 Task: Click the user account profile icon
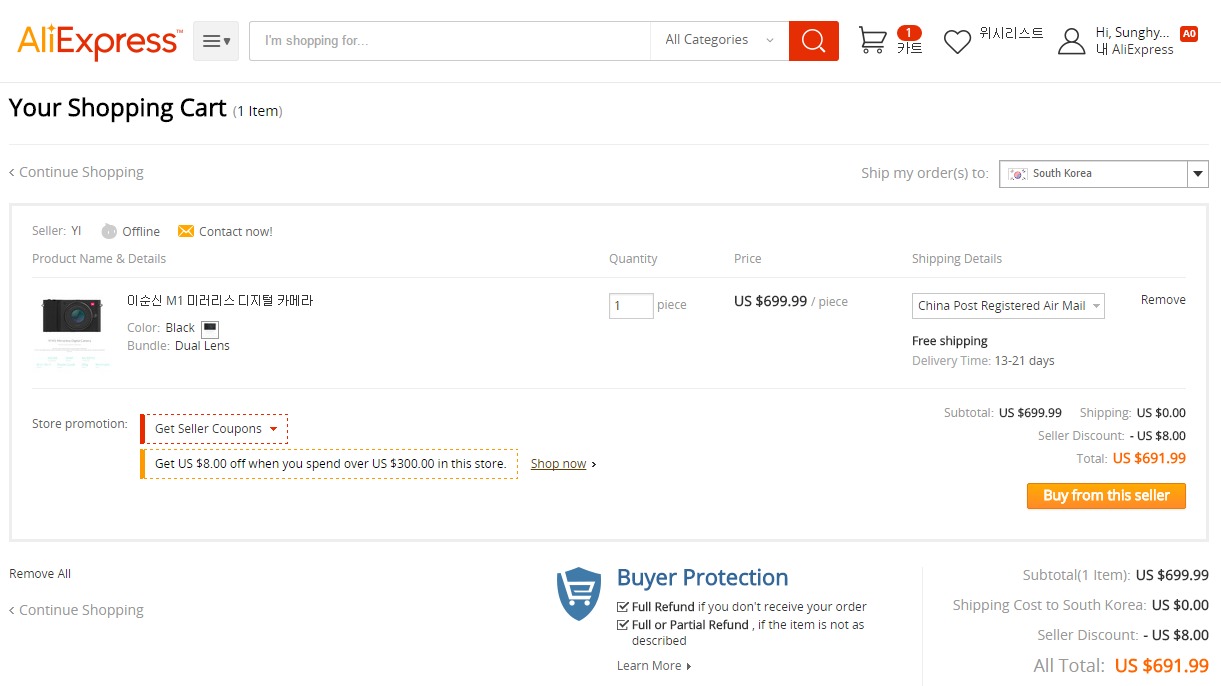pyautogui.click(x=1072, y=41)
